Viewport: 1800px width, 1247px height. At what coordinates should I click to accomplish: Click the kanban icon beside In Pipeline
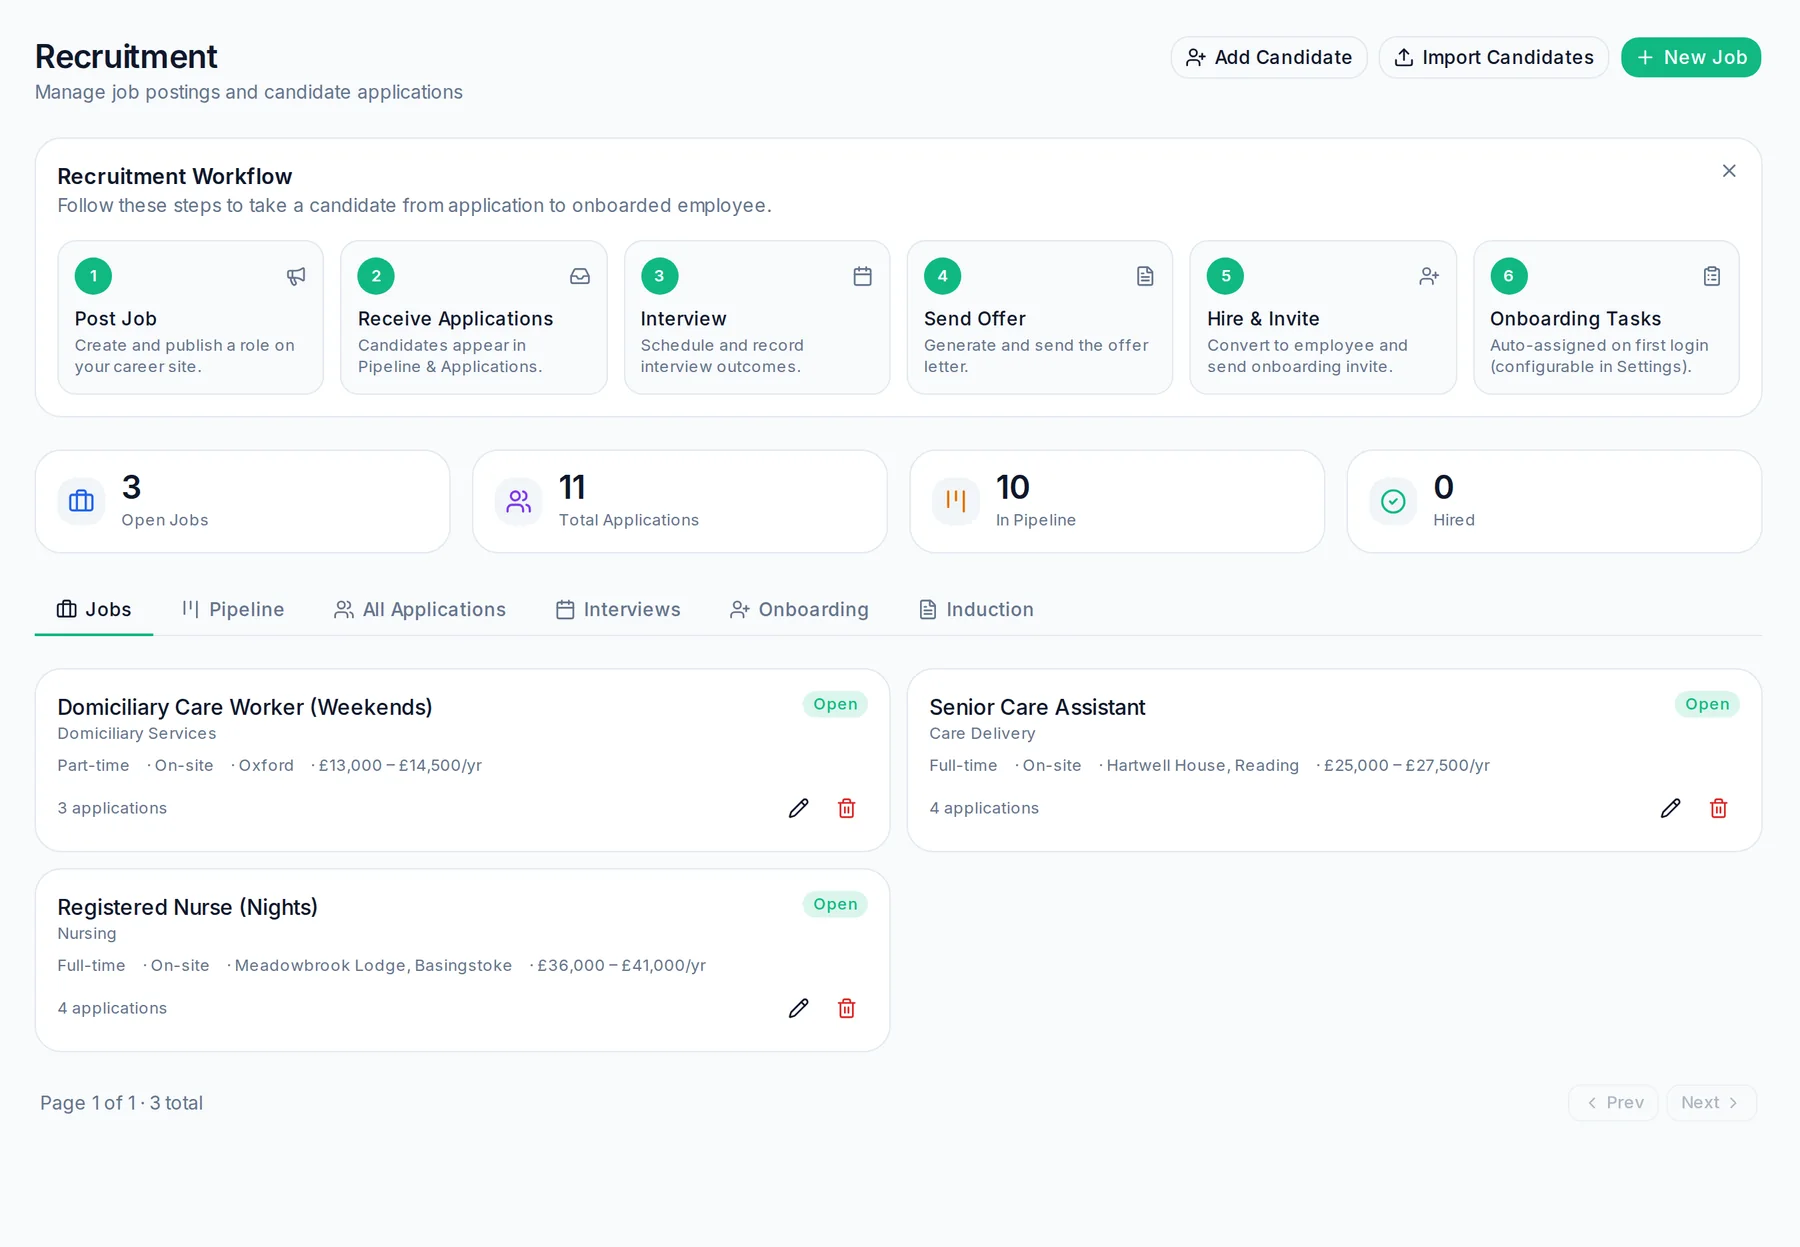[955, 501]
